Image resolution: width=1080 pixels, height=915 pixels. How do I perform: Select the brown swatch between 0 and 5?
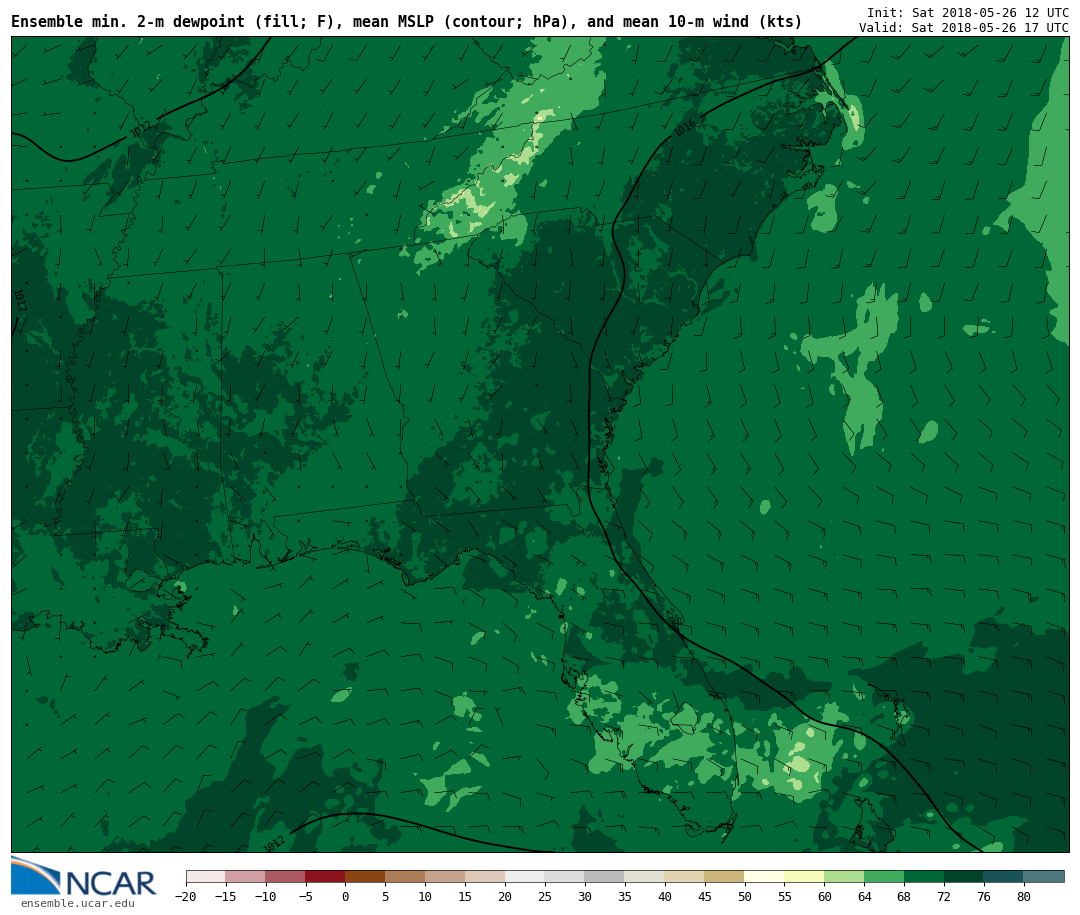click(x=365, y=877)
